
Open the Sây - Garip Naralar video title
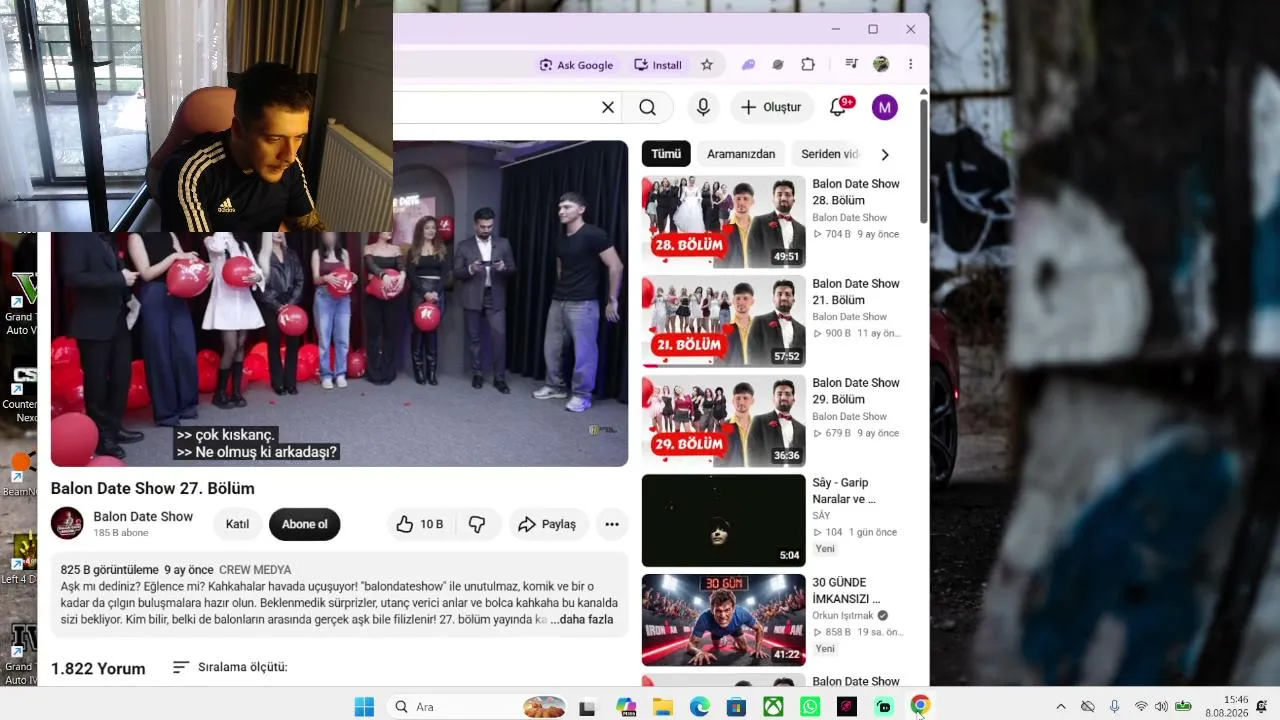[844, 491]
